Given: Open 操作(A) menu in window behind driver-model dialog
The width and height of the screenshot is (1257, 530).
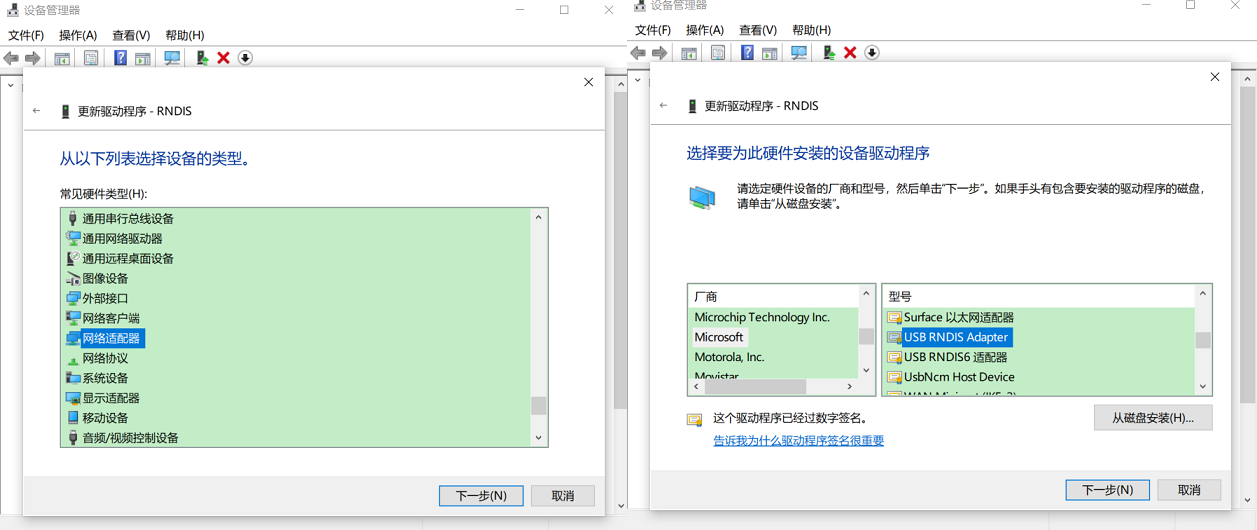Looking at the screenshot, I should coord(705,30).
